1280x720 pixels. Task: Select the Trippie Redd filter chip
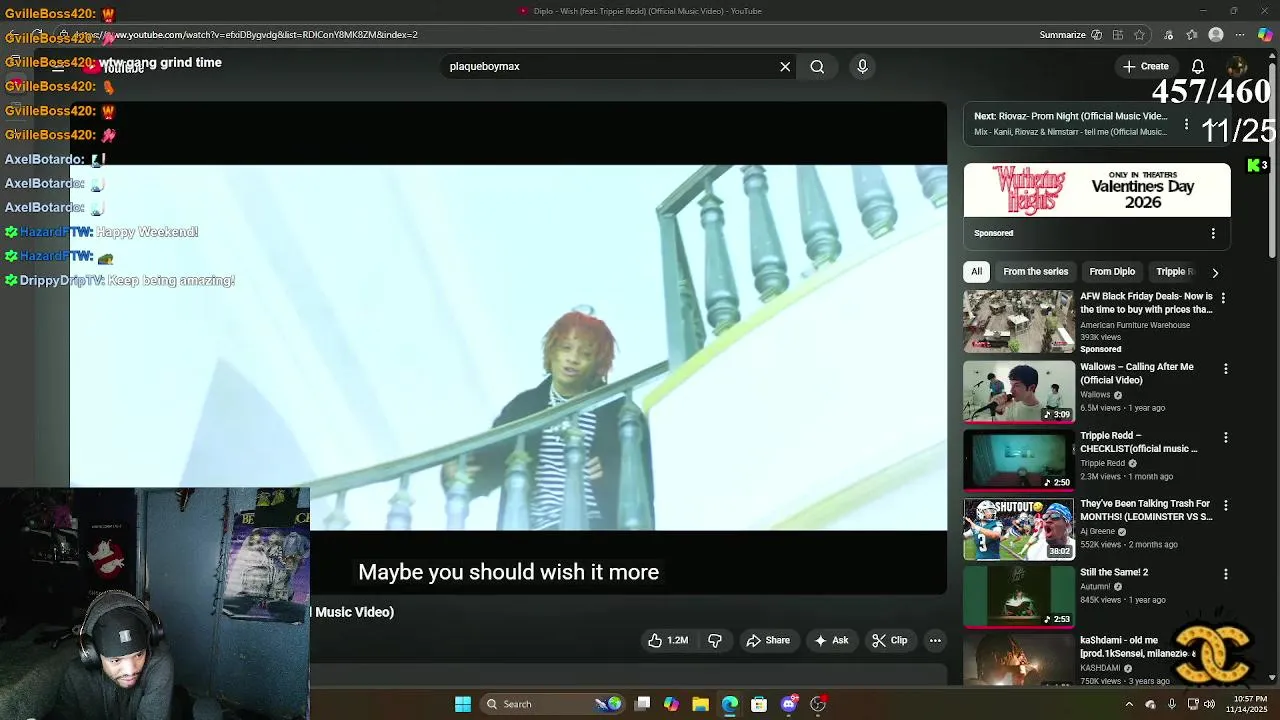point(1175,272)
